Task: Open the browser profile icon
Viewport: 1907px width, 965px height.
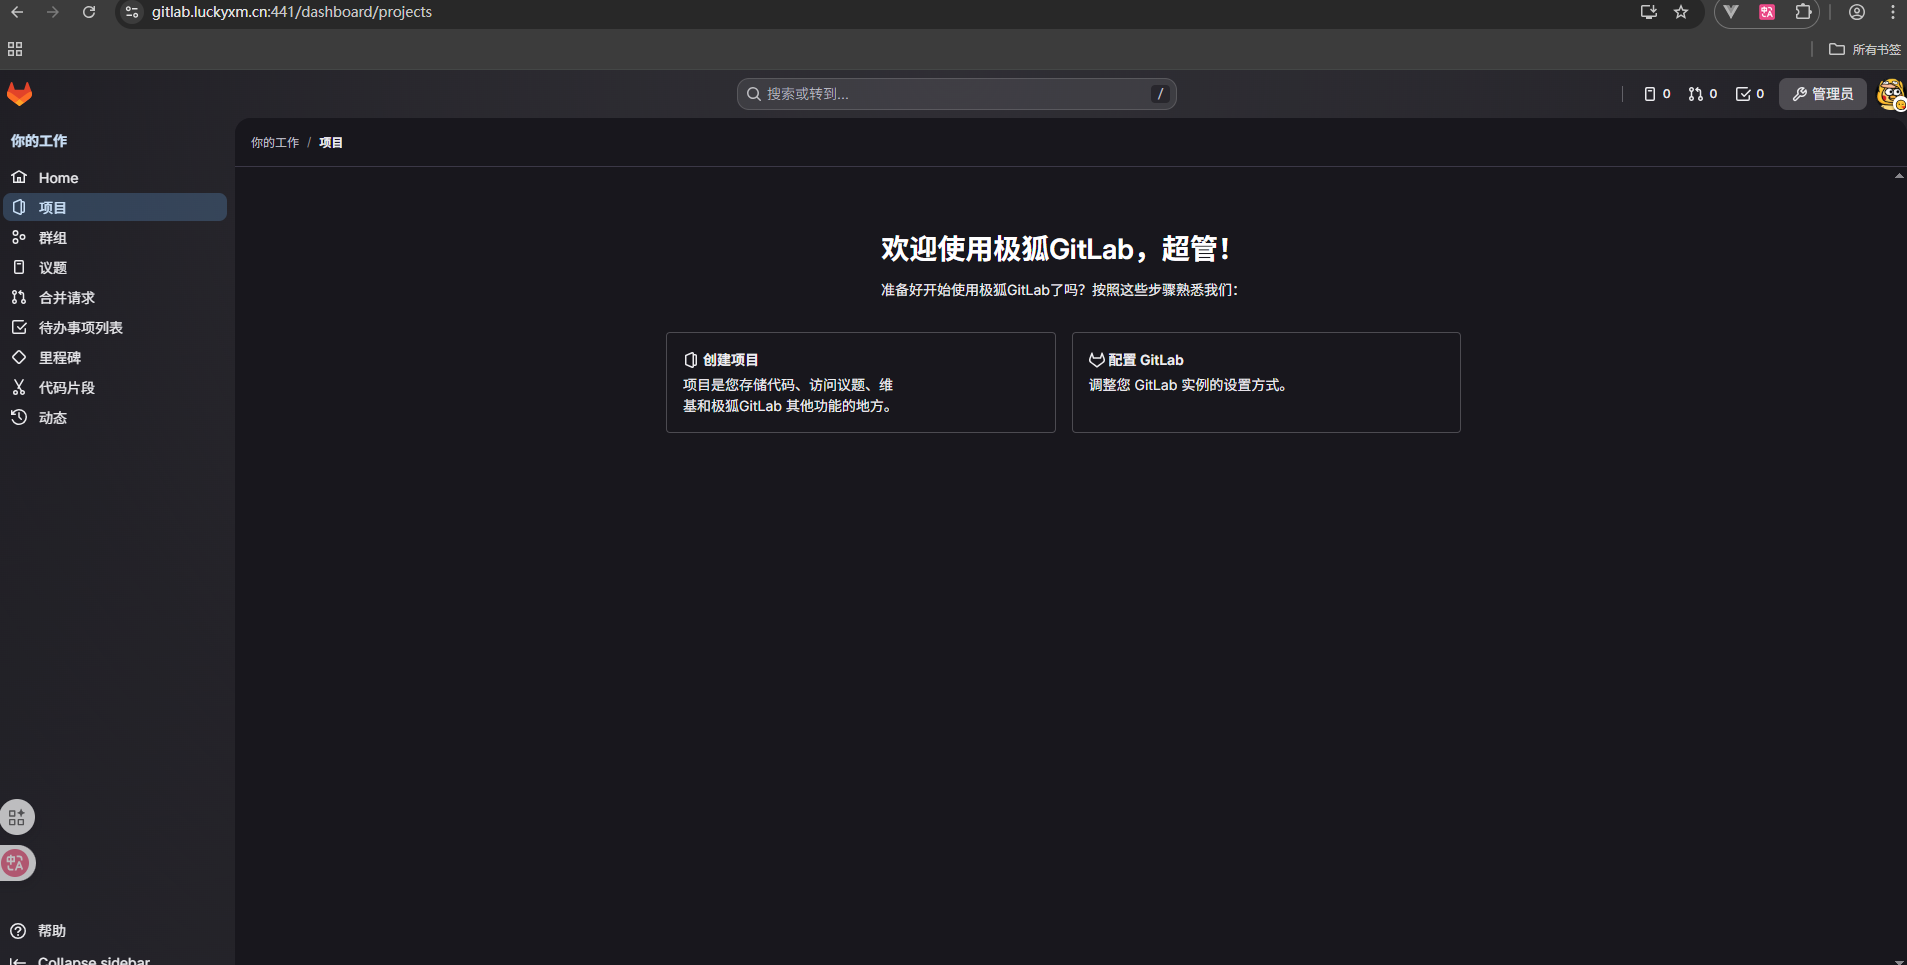Action: tap(1857, 12)
